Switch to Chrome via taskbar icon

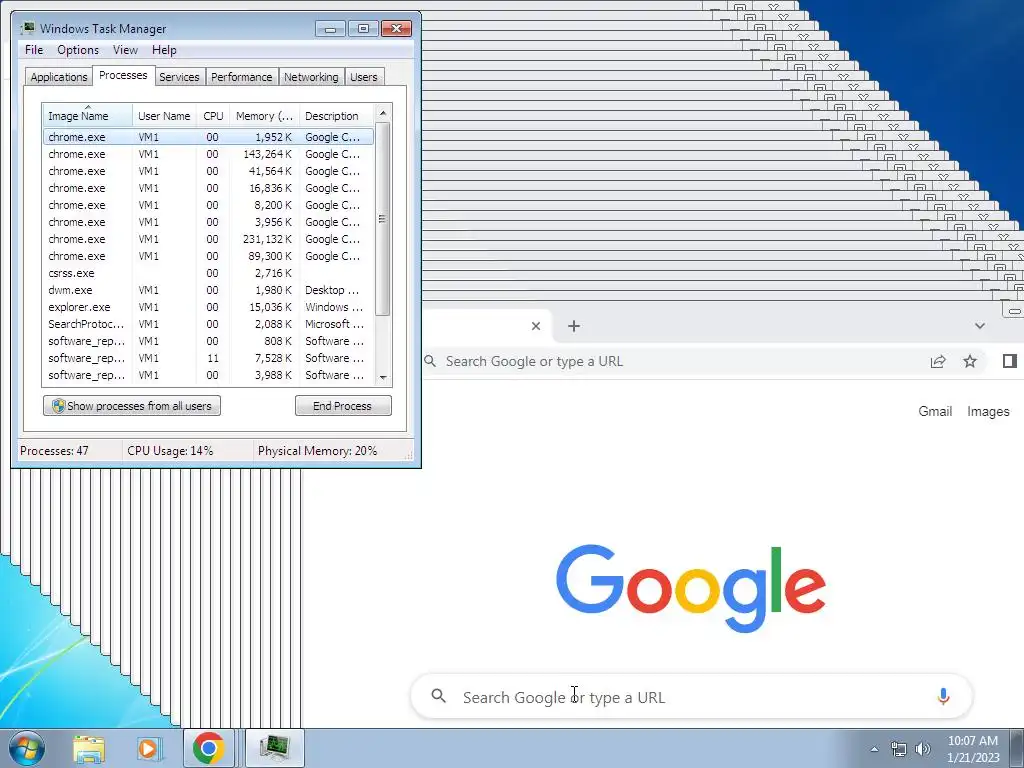point(208,748)
